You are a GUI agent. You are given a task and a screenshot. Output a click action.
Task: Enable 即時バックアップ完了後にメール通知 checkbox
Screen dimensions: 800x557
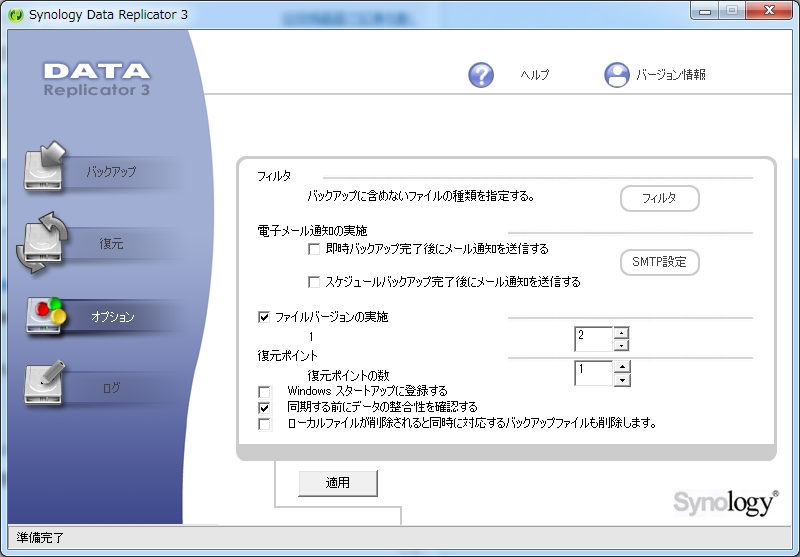(314, 249)
